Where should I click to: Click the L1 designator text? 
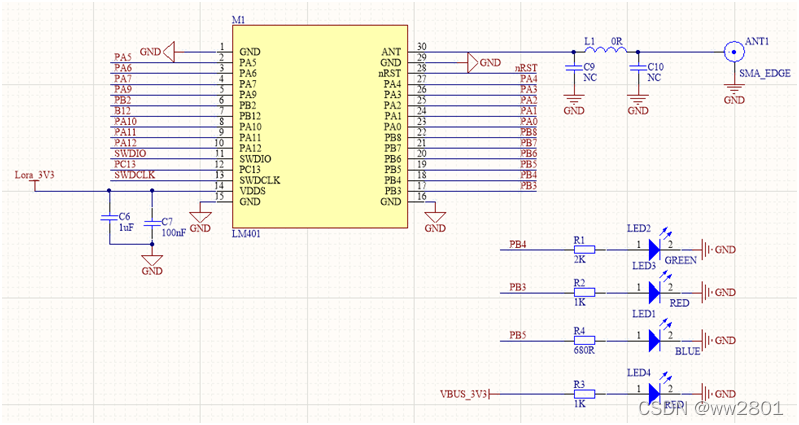tap(590, 41)
